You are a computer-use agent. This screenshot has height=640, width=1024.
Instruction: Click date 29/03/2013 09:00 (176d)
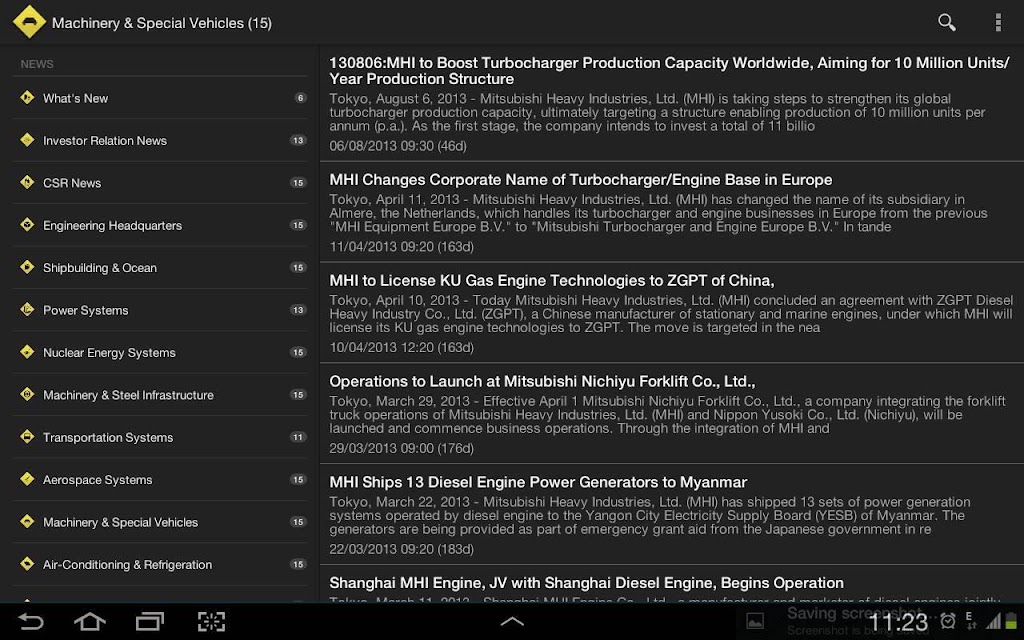[x=402, y=448]
